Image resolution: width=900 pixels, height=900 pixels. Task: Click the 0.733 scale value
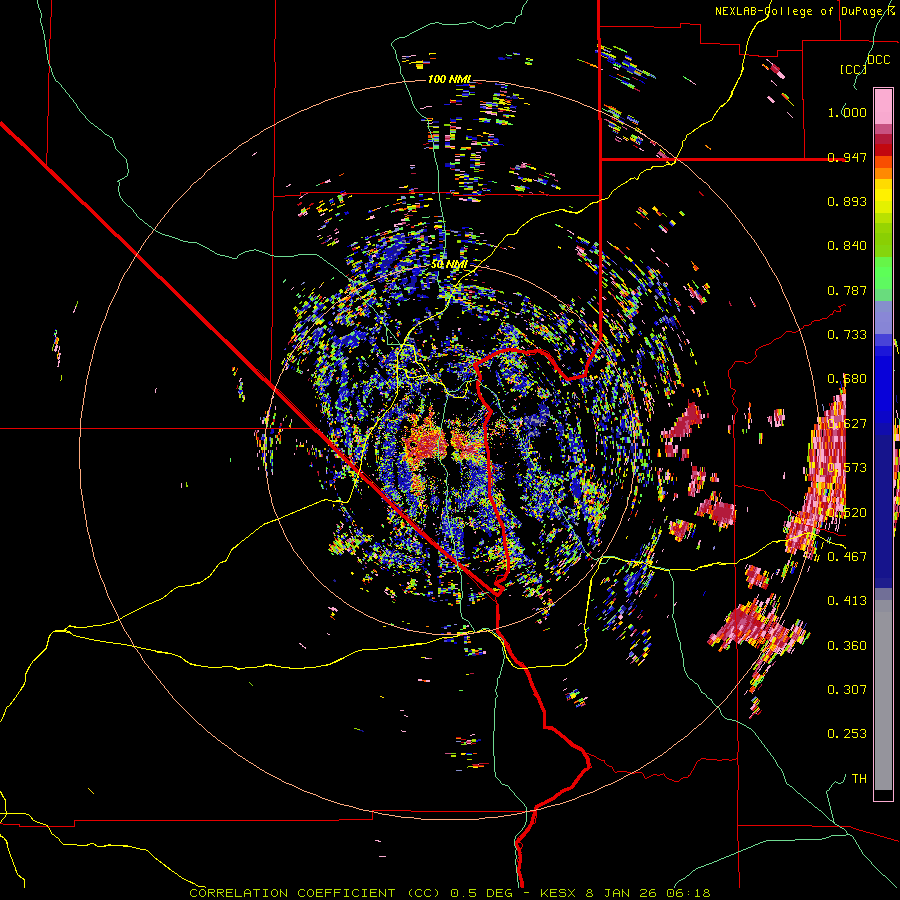pos(847,335)
